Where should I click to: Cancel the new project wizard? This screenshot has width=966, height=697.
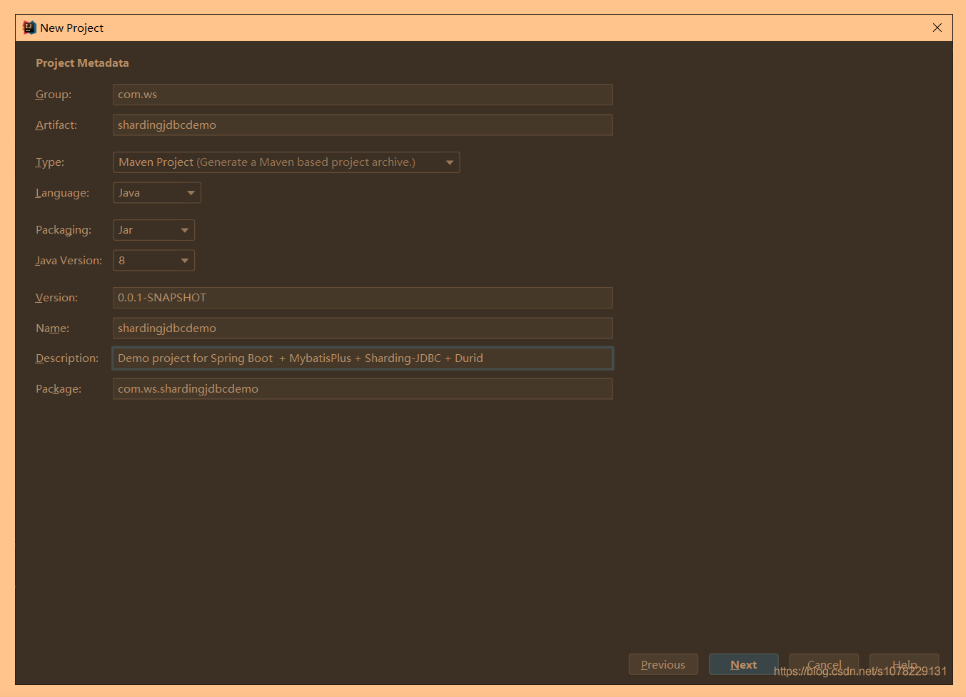(x=824, y=664)
